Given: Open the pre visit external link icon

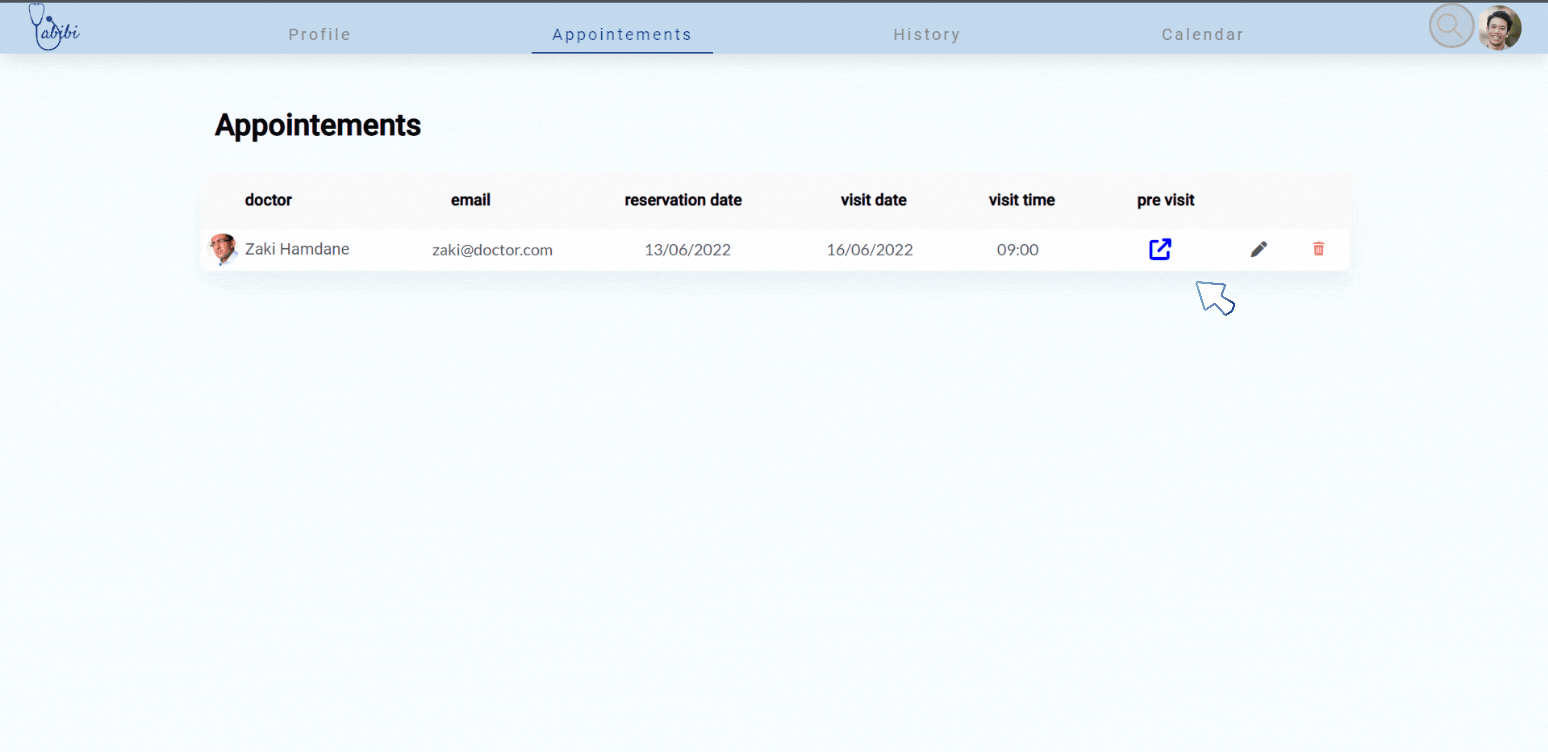Looking at the screenshot, I should 1159,249.
